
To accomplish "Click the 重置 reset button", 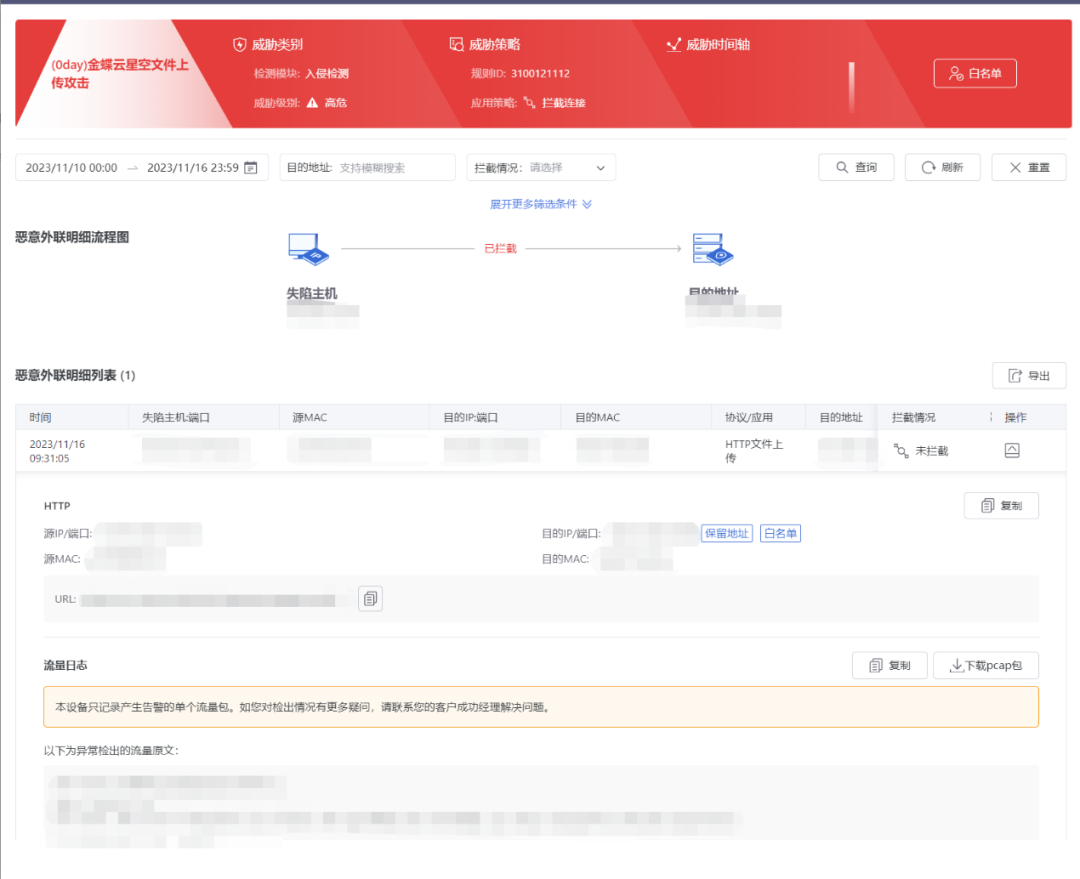I will (x=1029, y=167).
